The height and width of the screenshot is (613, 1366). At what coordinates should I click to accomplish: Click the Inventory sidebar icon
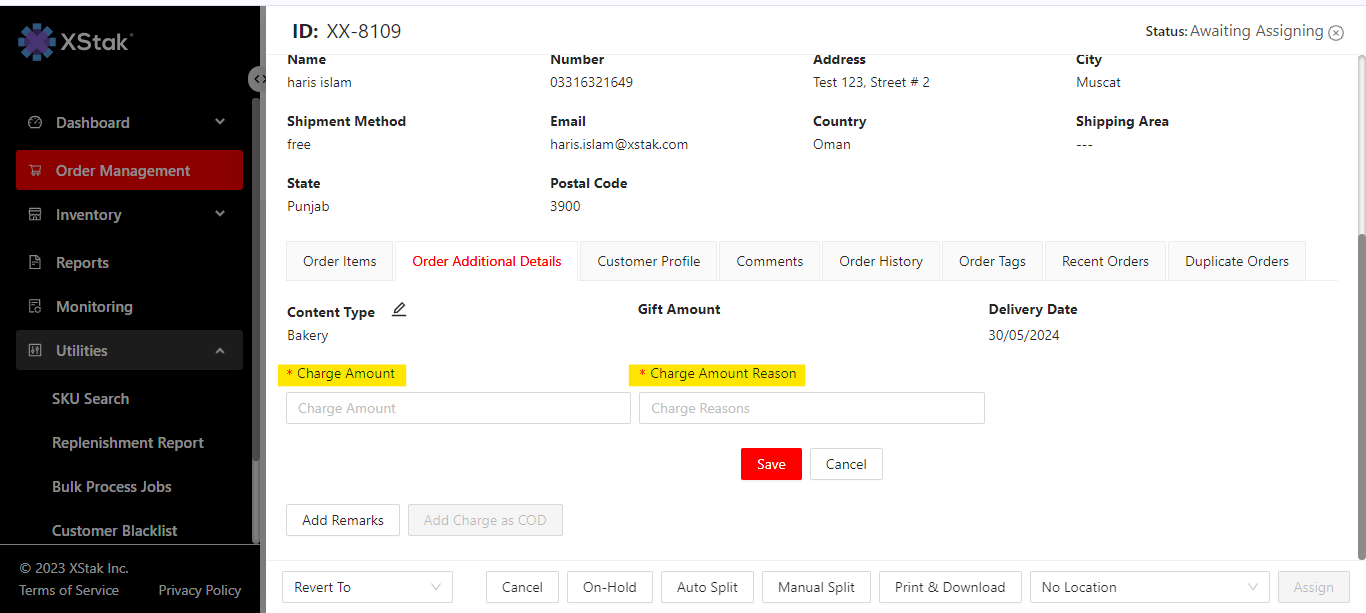[35, 215]
